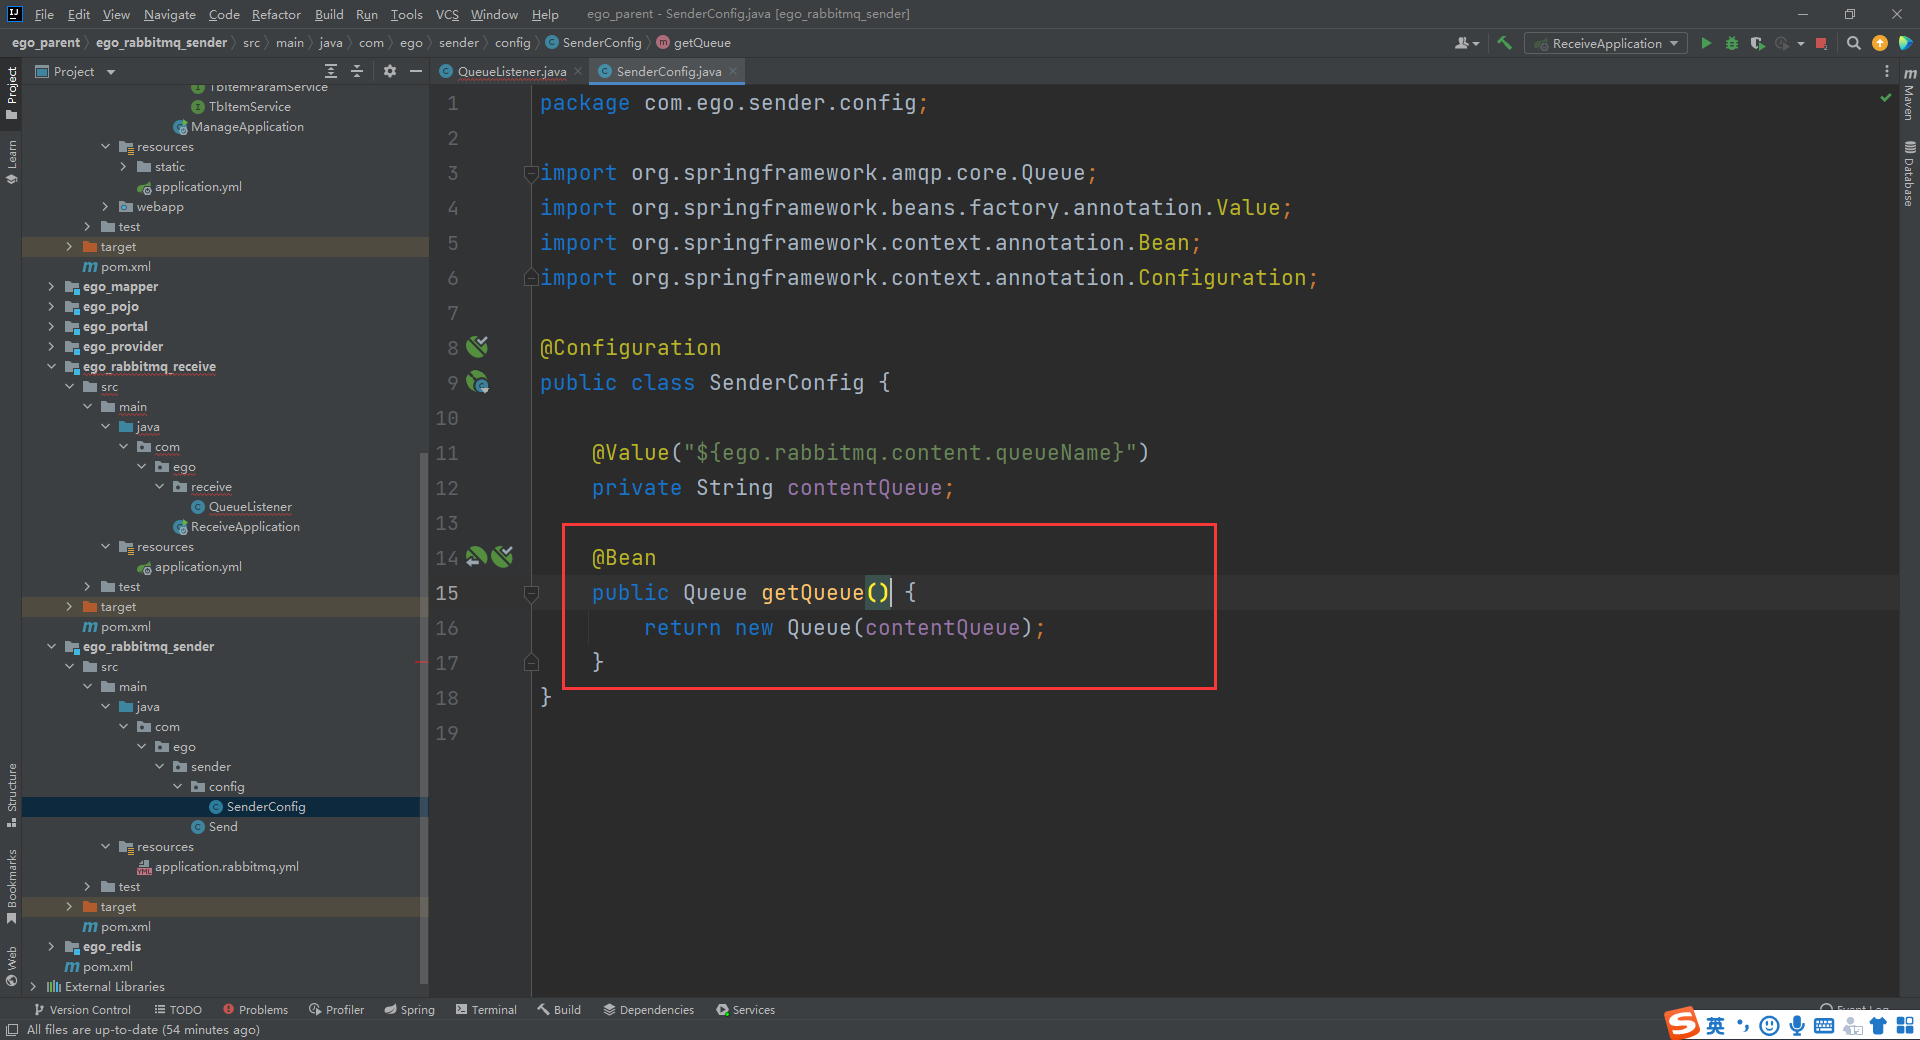Open the Build tool window
Screen dimensions: 1920x1040
pyautogui.click(x=559, y=1010)
